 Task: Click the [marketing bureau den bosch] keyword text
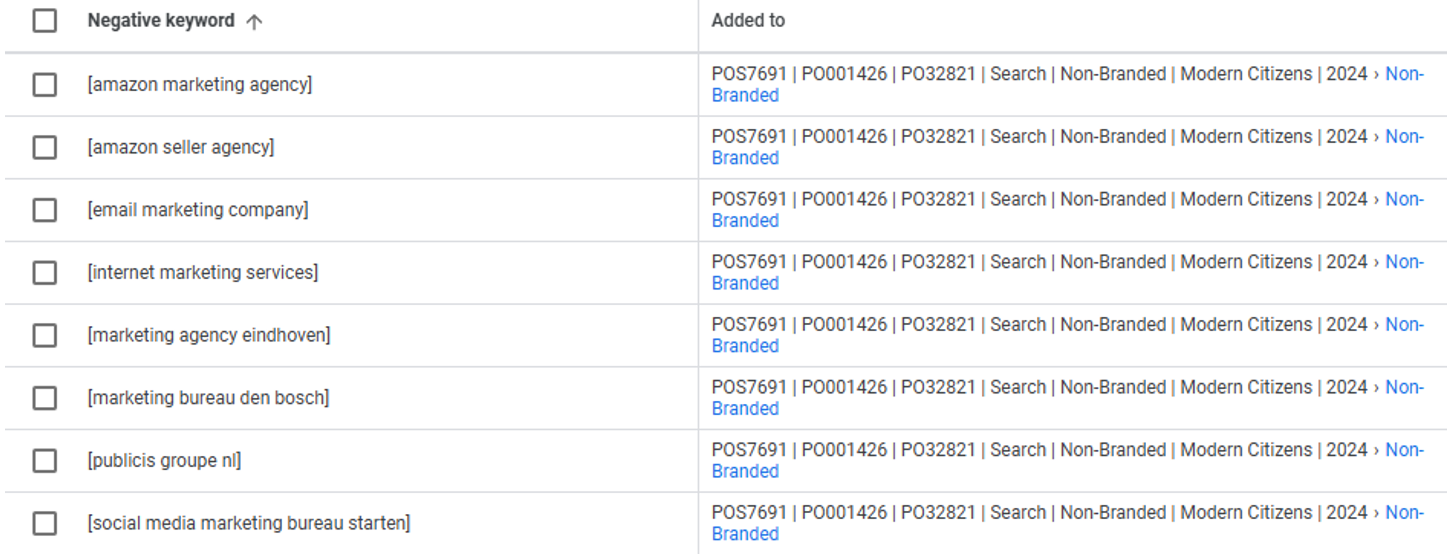[x=208, y=398]
